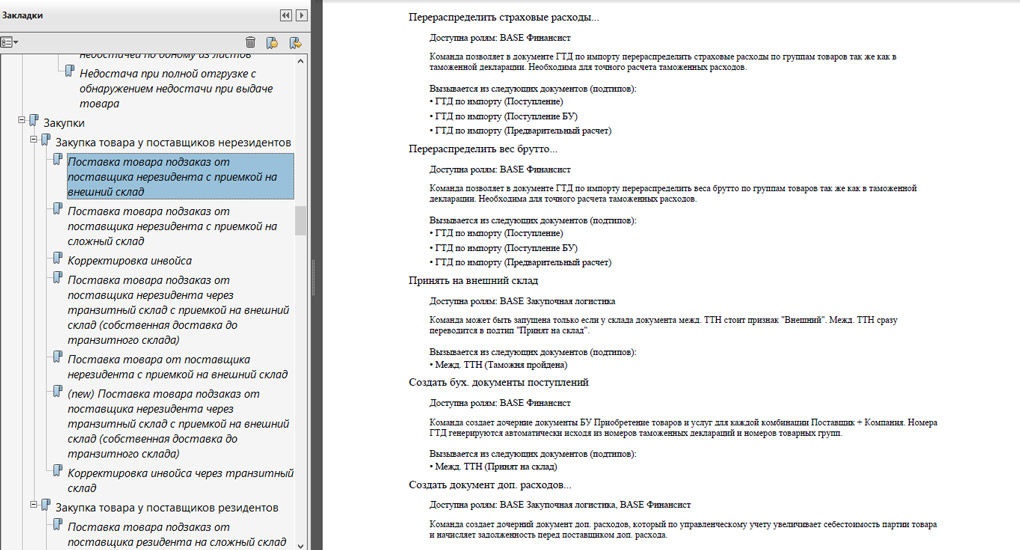This screenshot has height=550, width=1020.
Task: Select the Закупки bookmark
Action: coord(64,123)
